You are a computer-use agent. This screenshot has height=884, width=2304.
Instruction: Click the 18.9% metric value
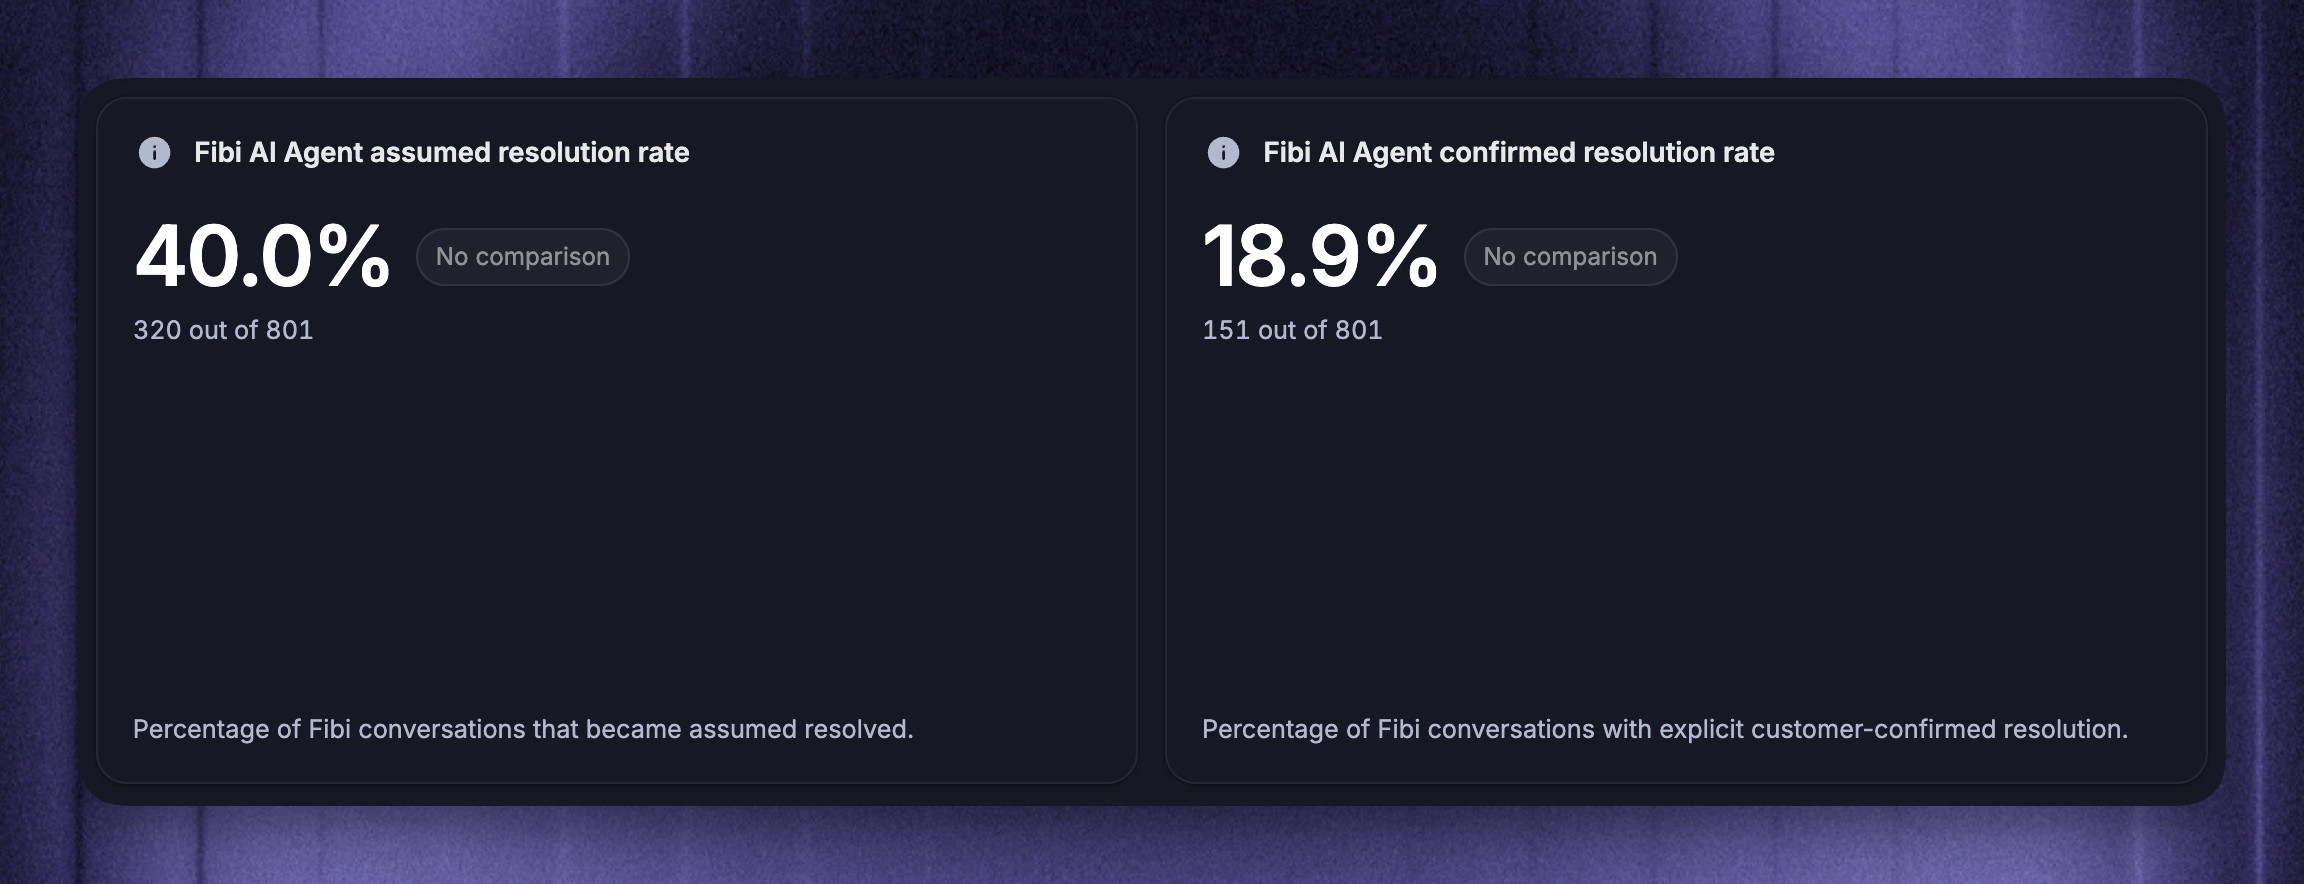pos(1320,257)
